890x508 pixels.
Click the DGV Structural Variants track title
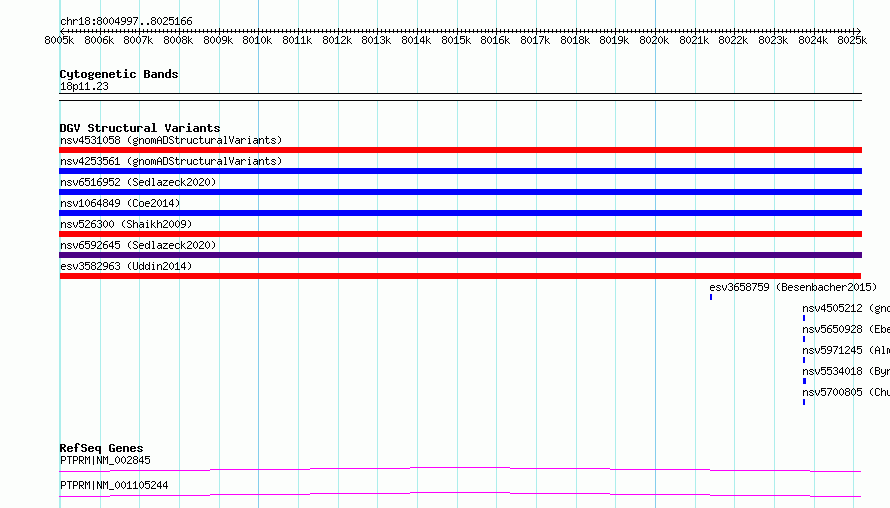(140, 128)
